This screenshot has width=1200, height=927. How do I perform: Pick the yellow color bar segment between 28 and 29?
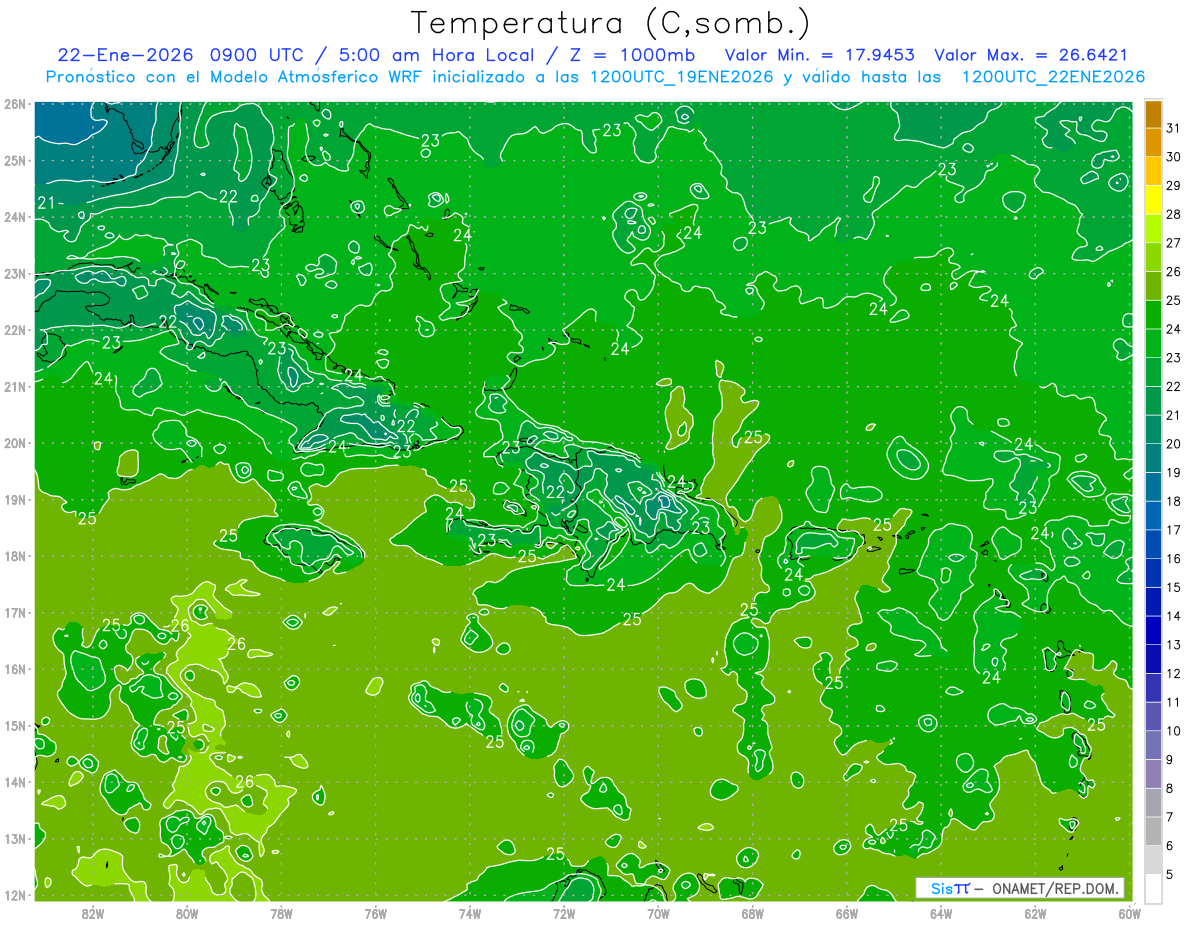(x=1153, y=200)
